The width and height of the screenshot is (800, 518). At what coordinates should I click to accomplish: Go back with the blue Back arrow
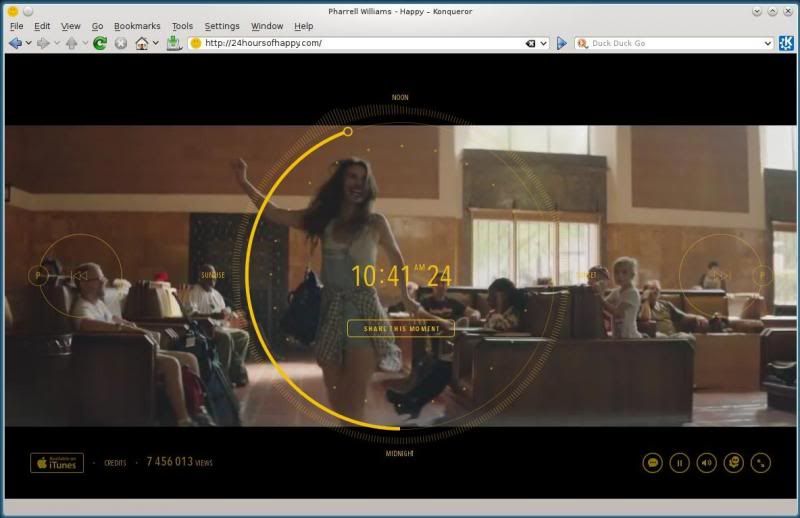(15, 43)
